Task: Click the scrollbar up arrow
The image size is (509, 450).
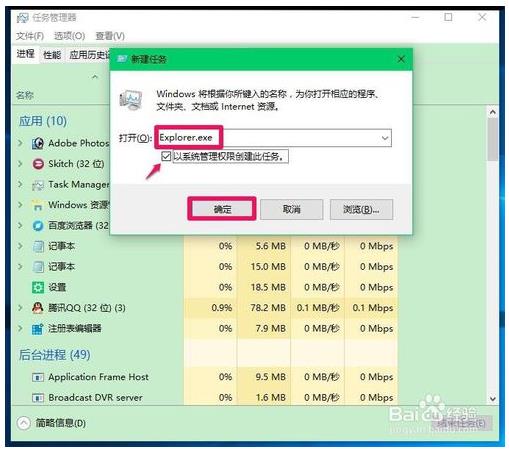Action: (492, 112)
